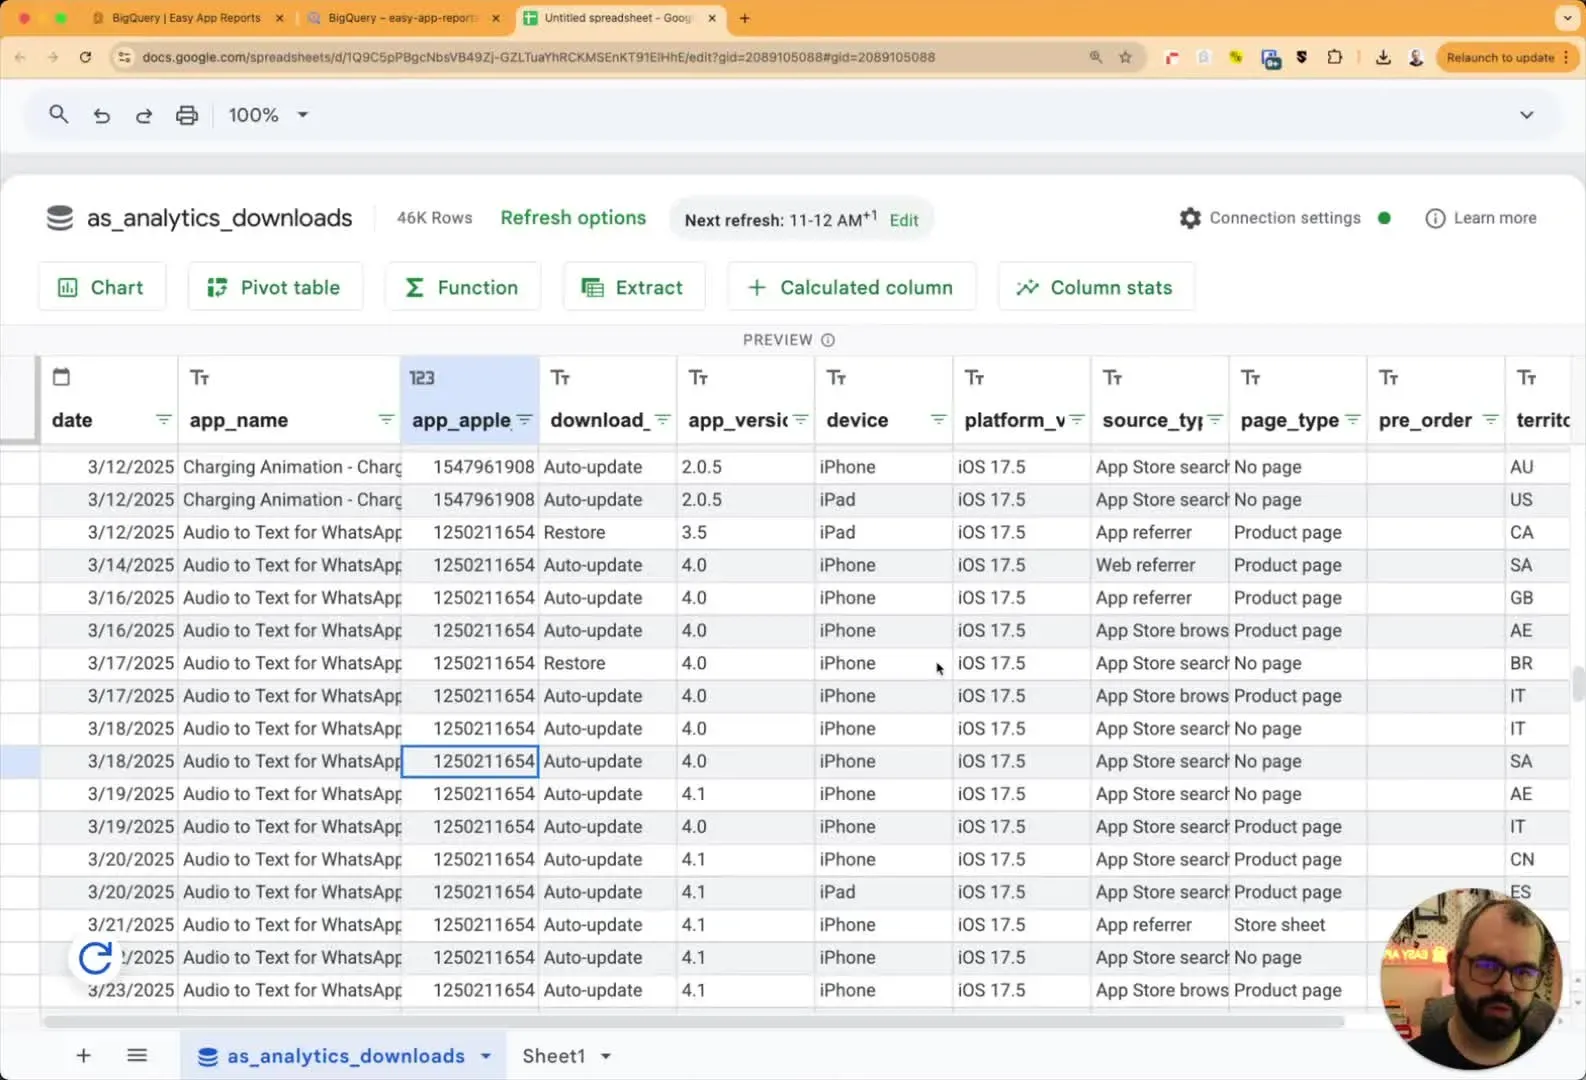Open the browser downloads icon
Screen dimensions: 1586x1080
click(1383, 58)
